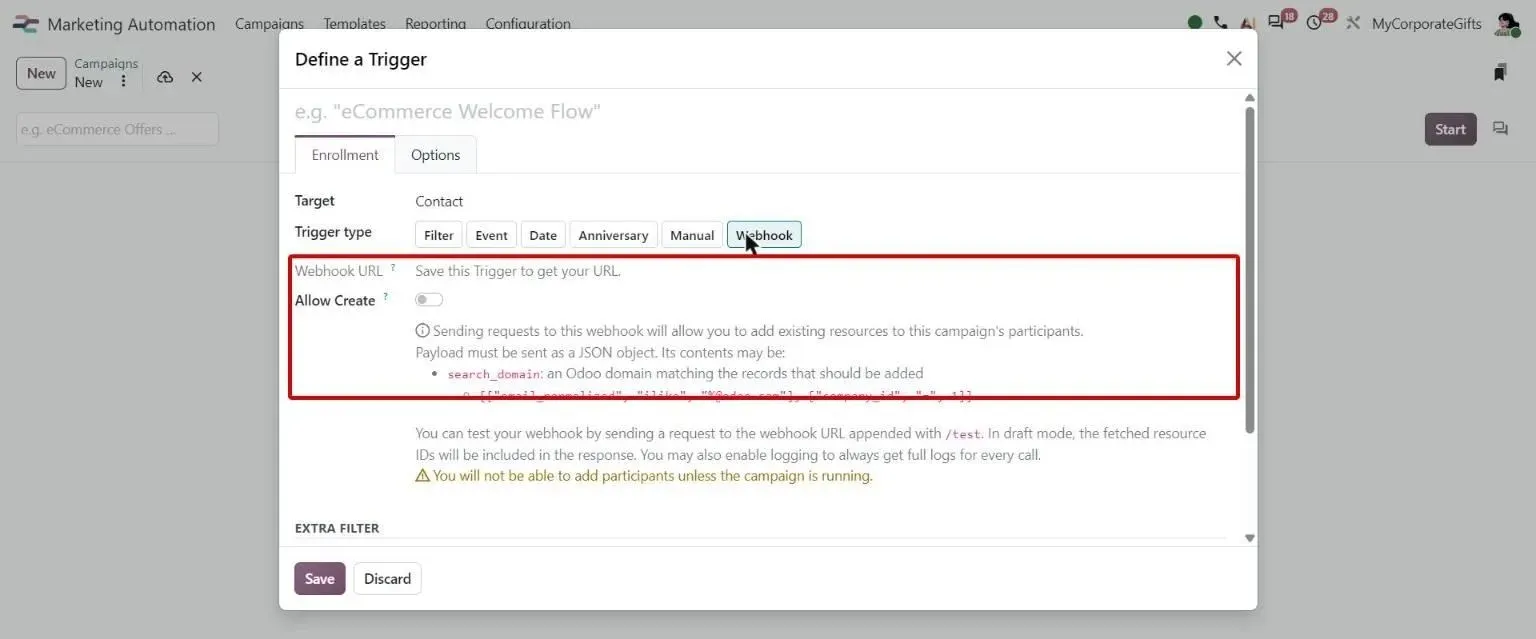The width and height of the screenshot is (1536, 639).
Task: Open the debug tools wrench icon
Action: pos(1353,23)
